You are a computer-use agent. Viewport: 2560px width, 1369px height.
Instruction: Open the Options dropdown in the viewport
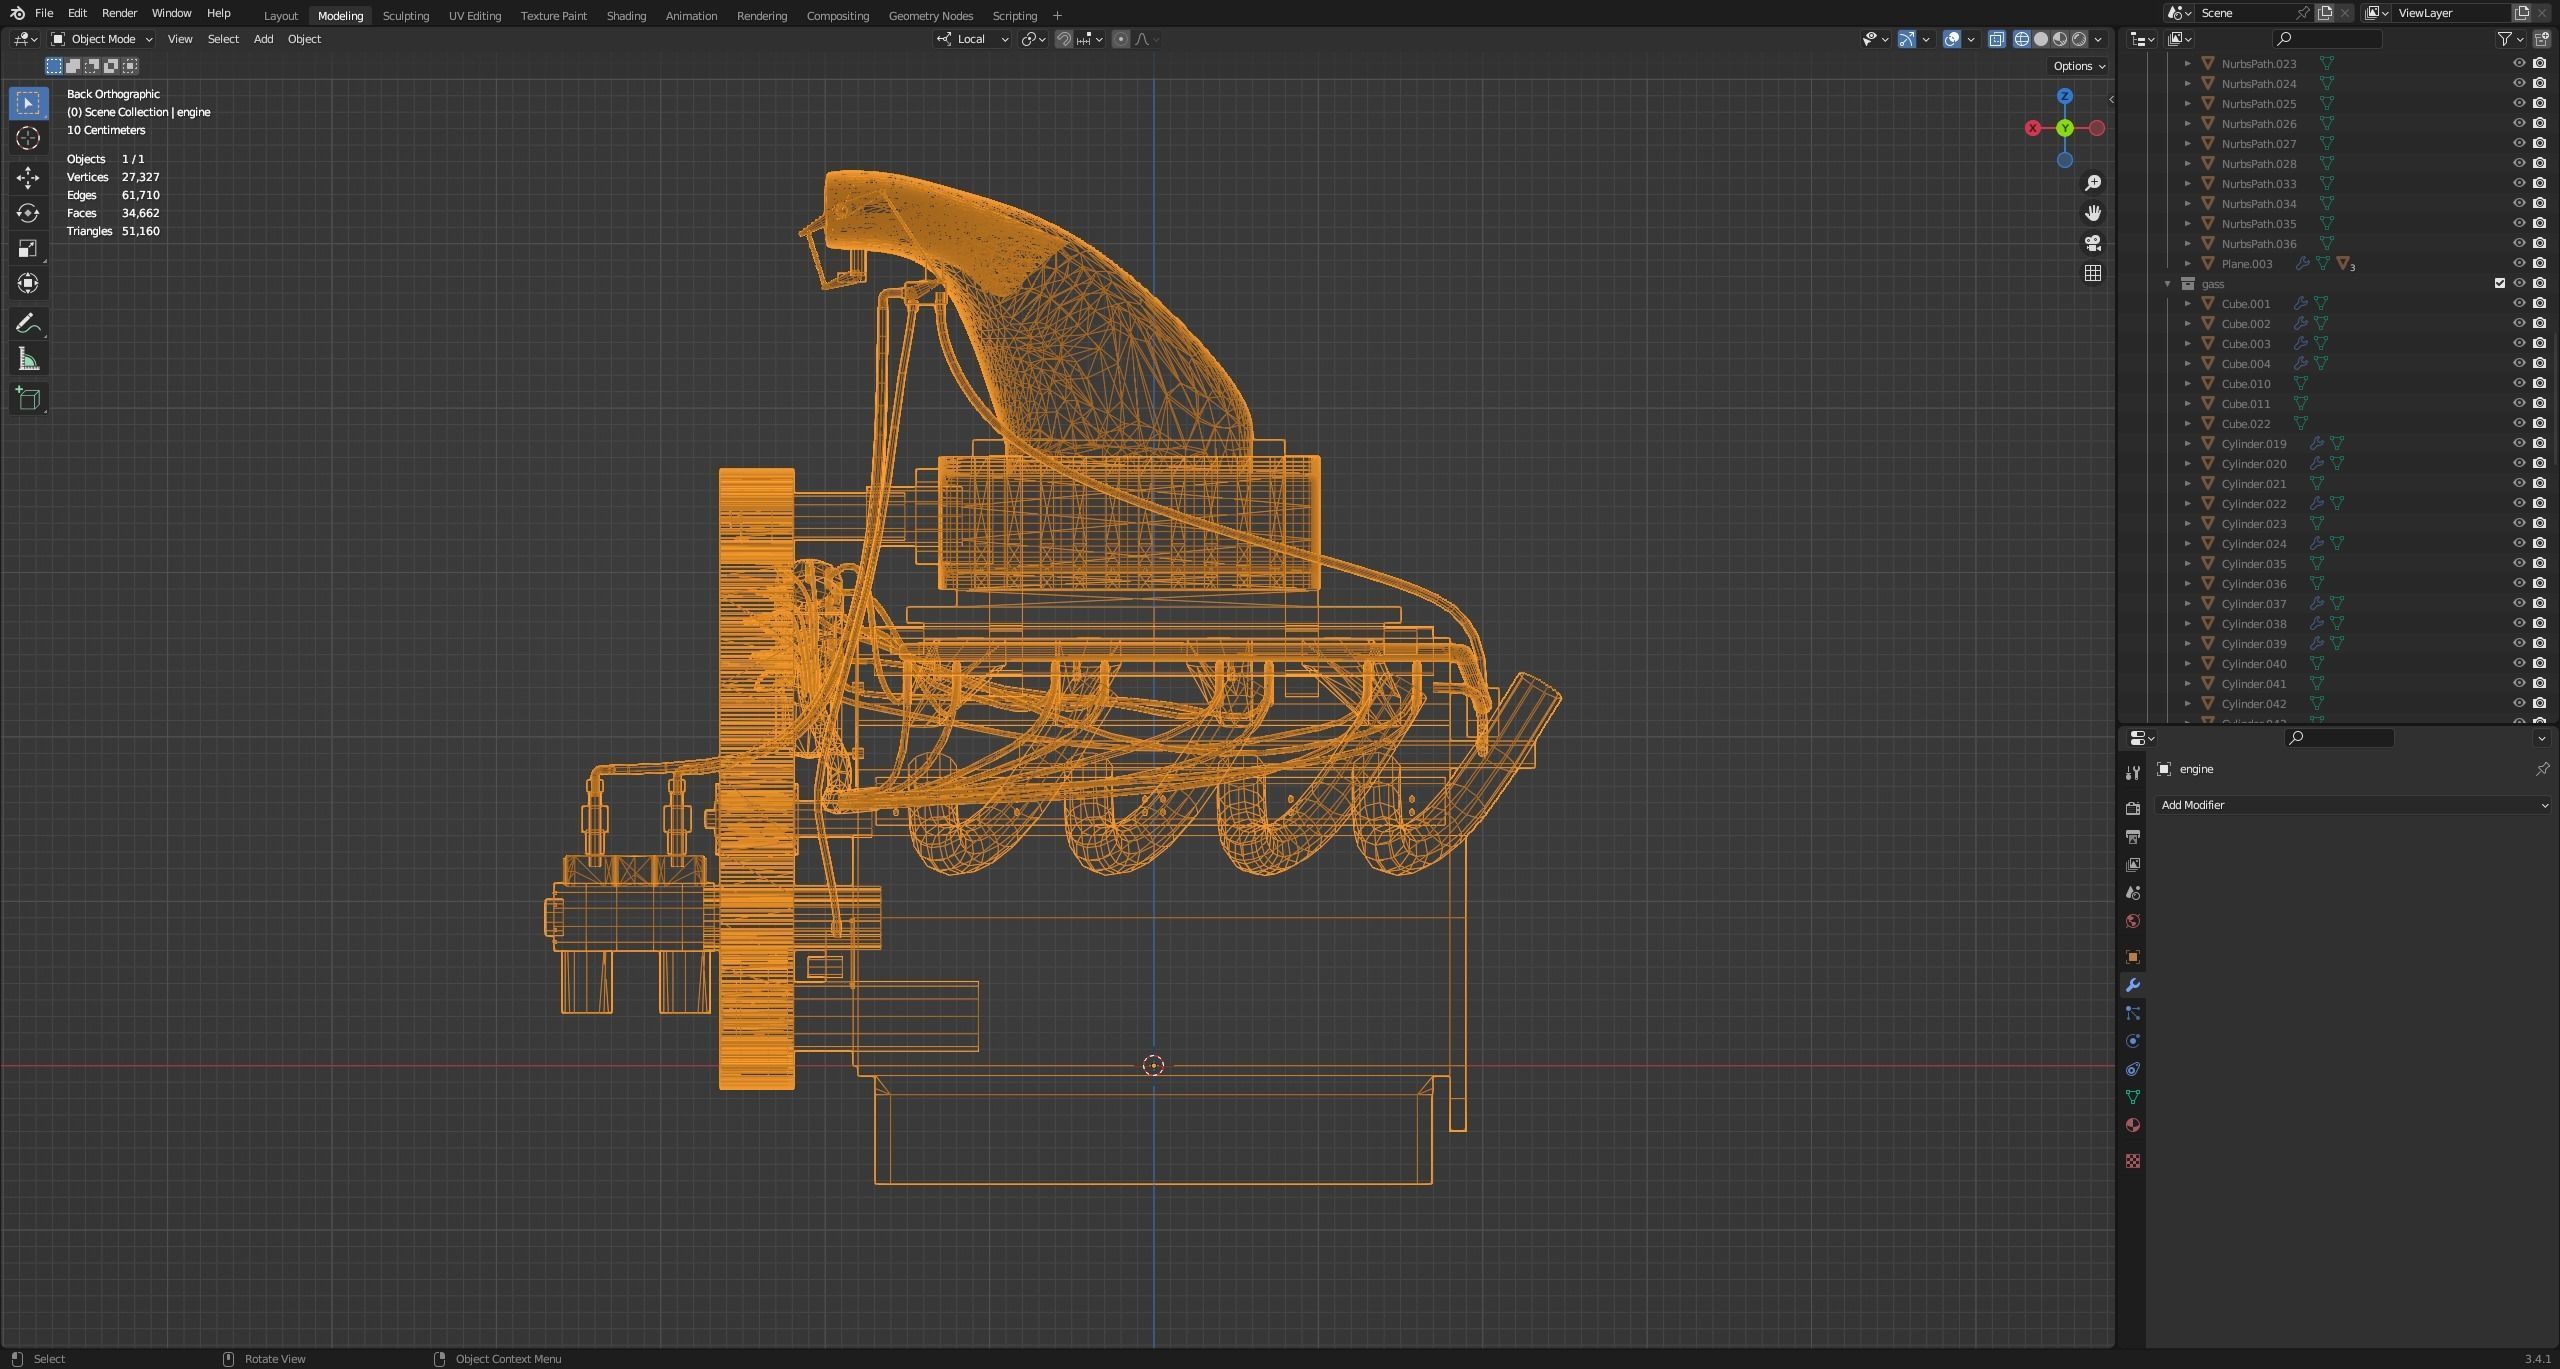point(2079,66)
